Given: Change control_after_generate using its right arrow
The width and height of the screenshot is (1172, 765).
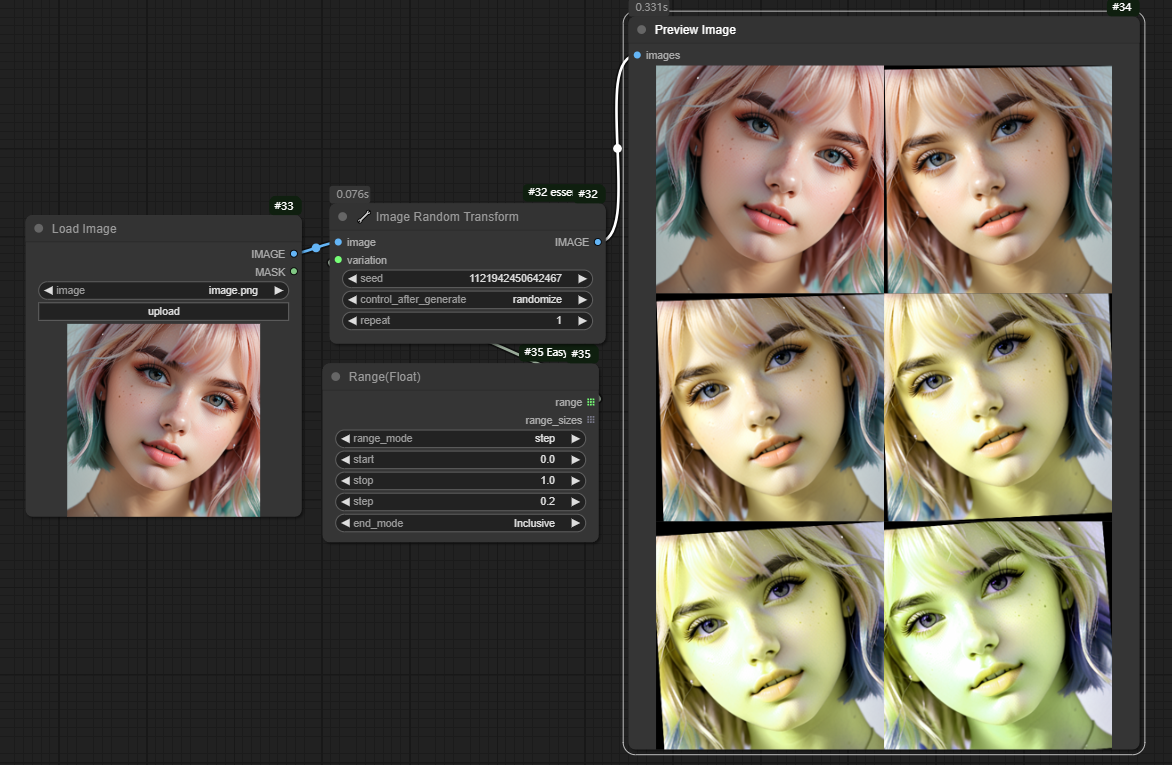Looking at the screenshot, I should (582, 300).
